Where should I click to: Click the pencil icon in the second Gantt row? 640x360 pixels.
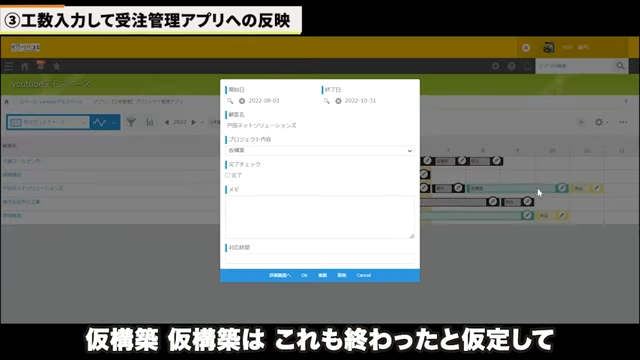tap(424, 174)
